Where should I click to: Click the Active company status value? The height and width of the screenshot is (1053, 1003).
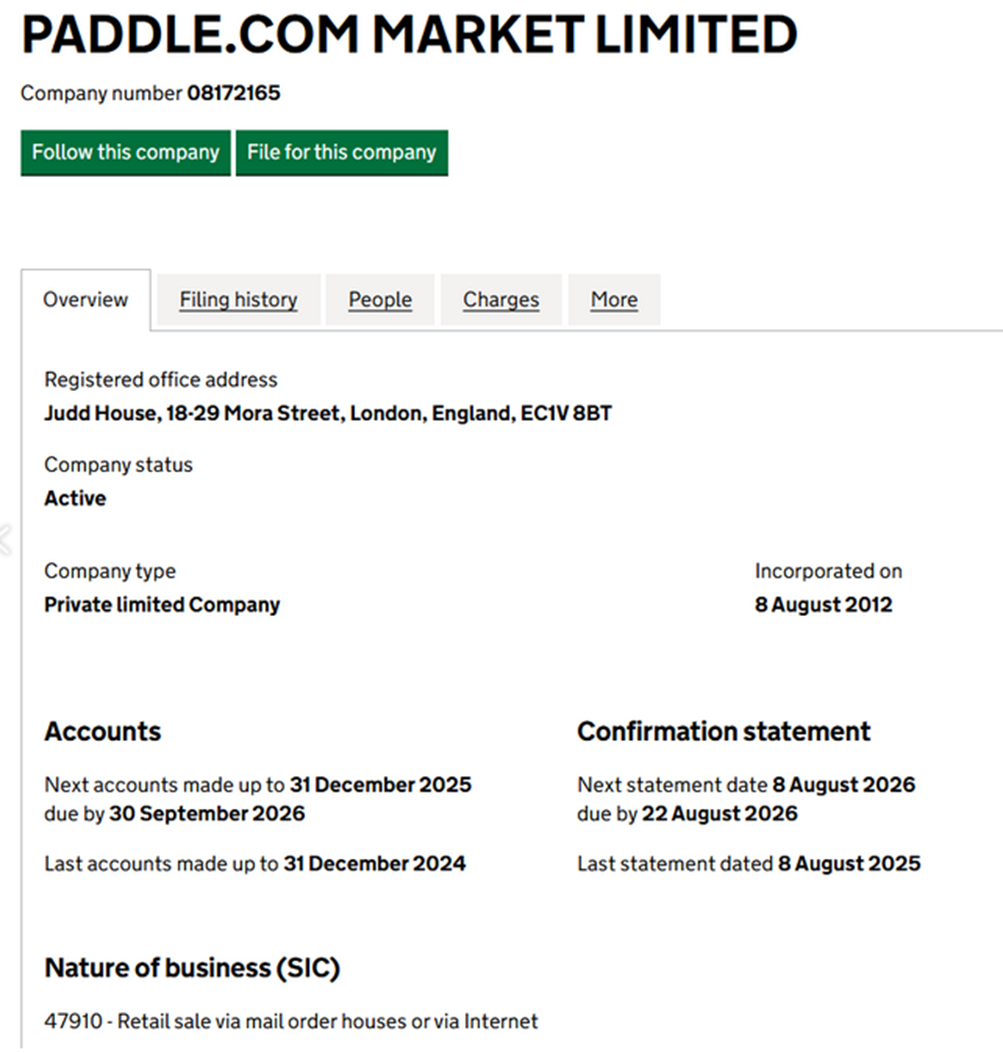[x=75, y=498]
